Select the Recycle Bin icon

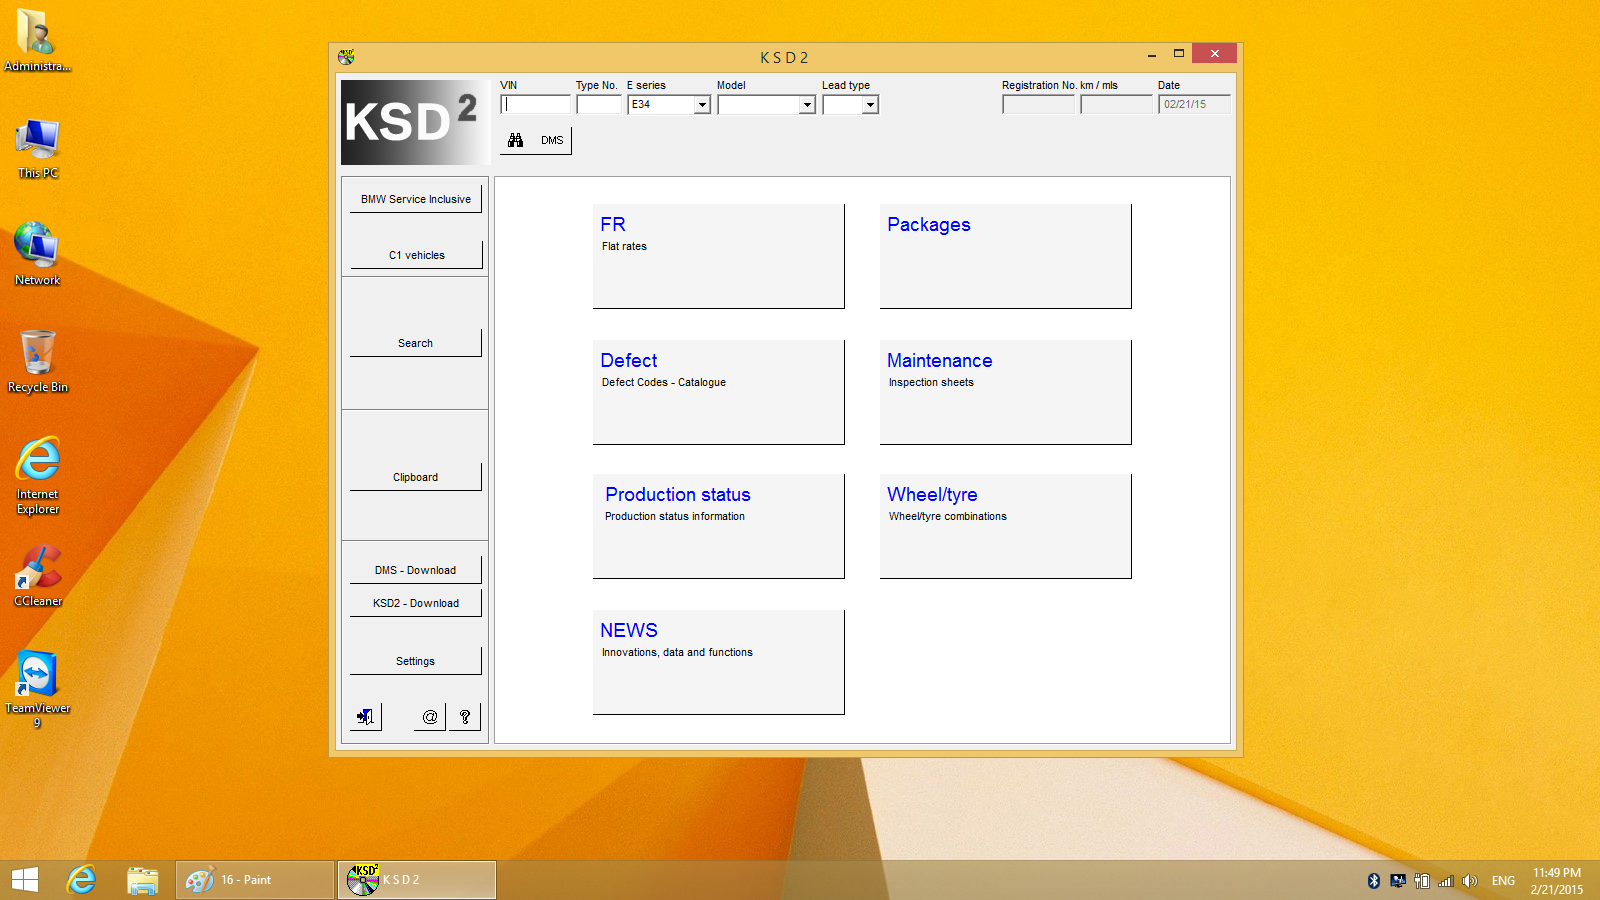[x=37, y=361]
